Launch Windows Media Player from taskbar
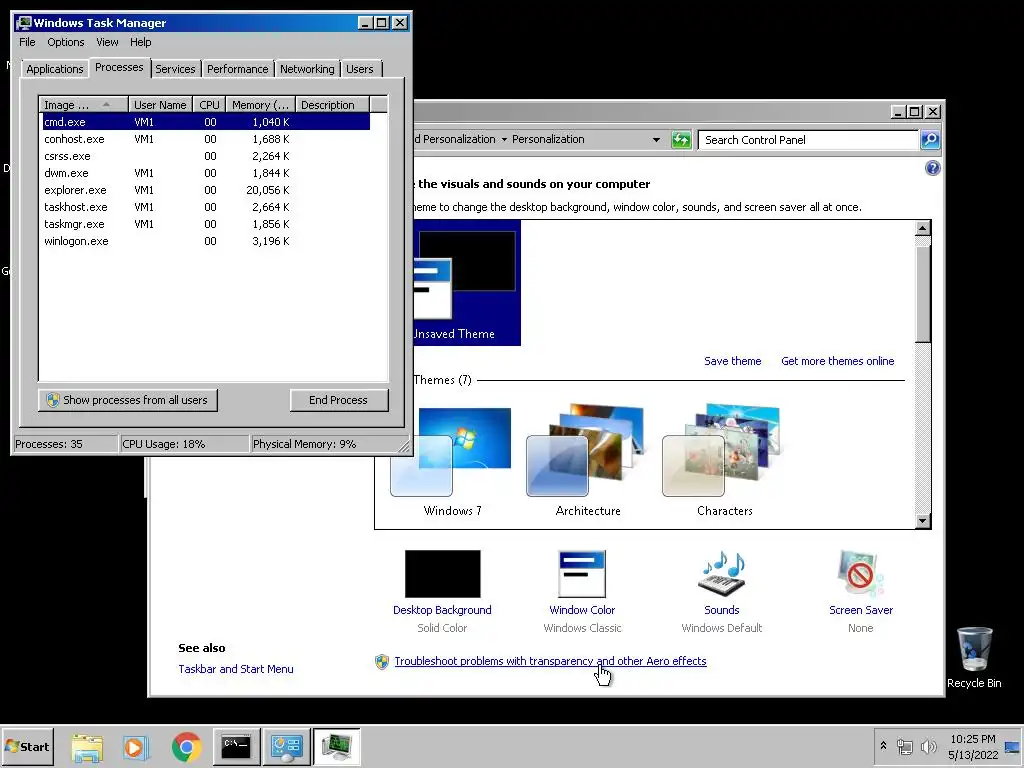The image size is (1024, 768). coord(136,747)
